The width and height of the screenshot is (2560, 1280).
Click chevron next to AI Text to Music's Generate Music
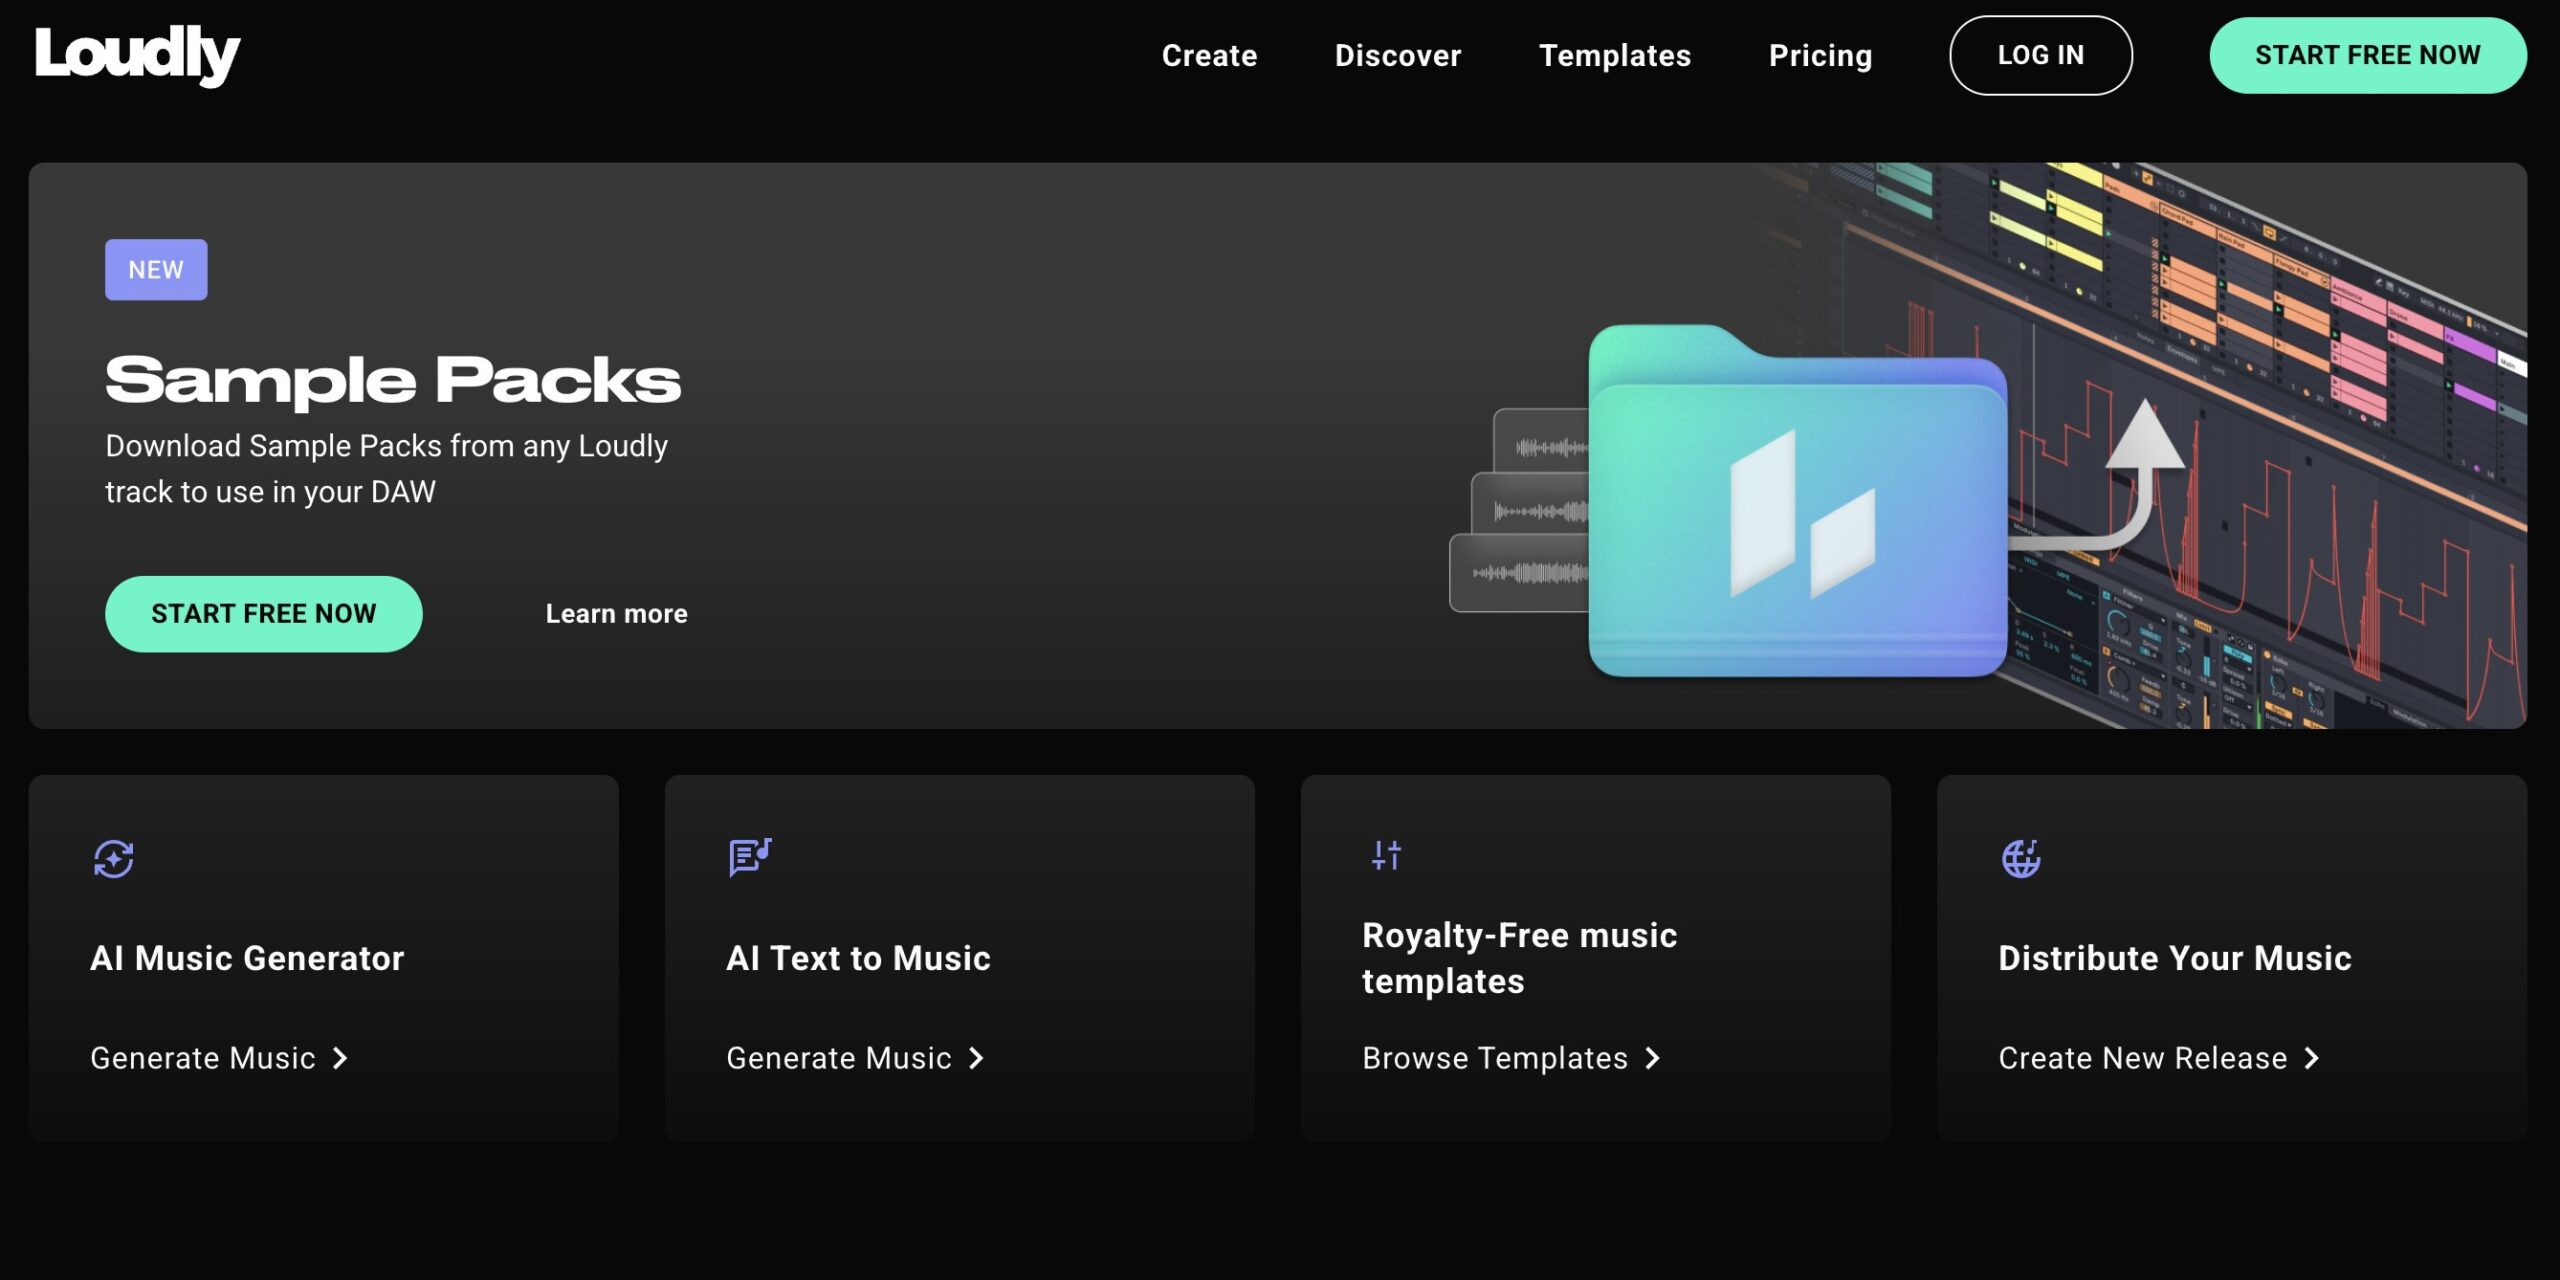[976, 1058]
